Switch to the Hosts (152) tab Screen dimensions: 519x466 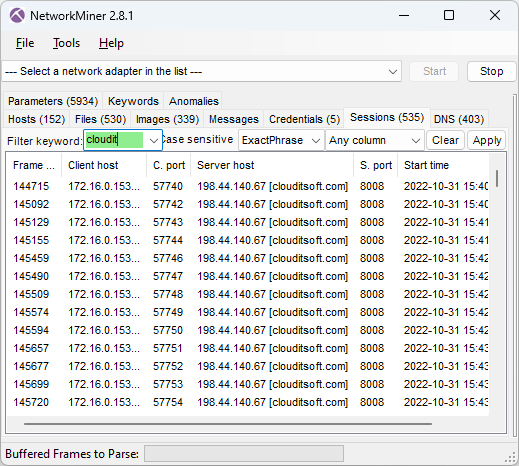[37, 119]
